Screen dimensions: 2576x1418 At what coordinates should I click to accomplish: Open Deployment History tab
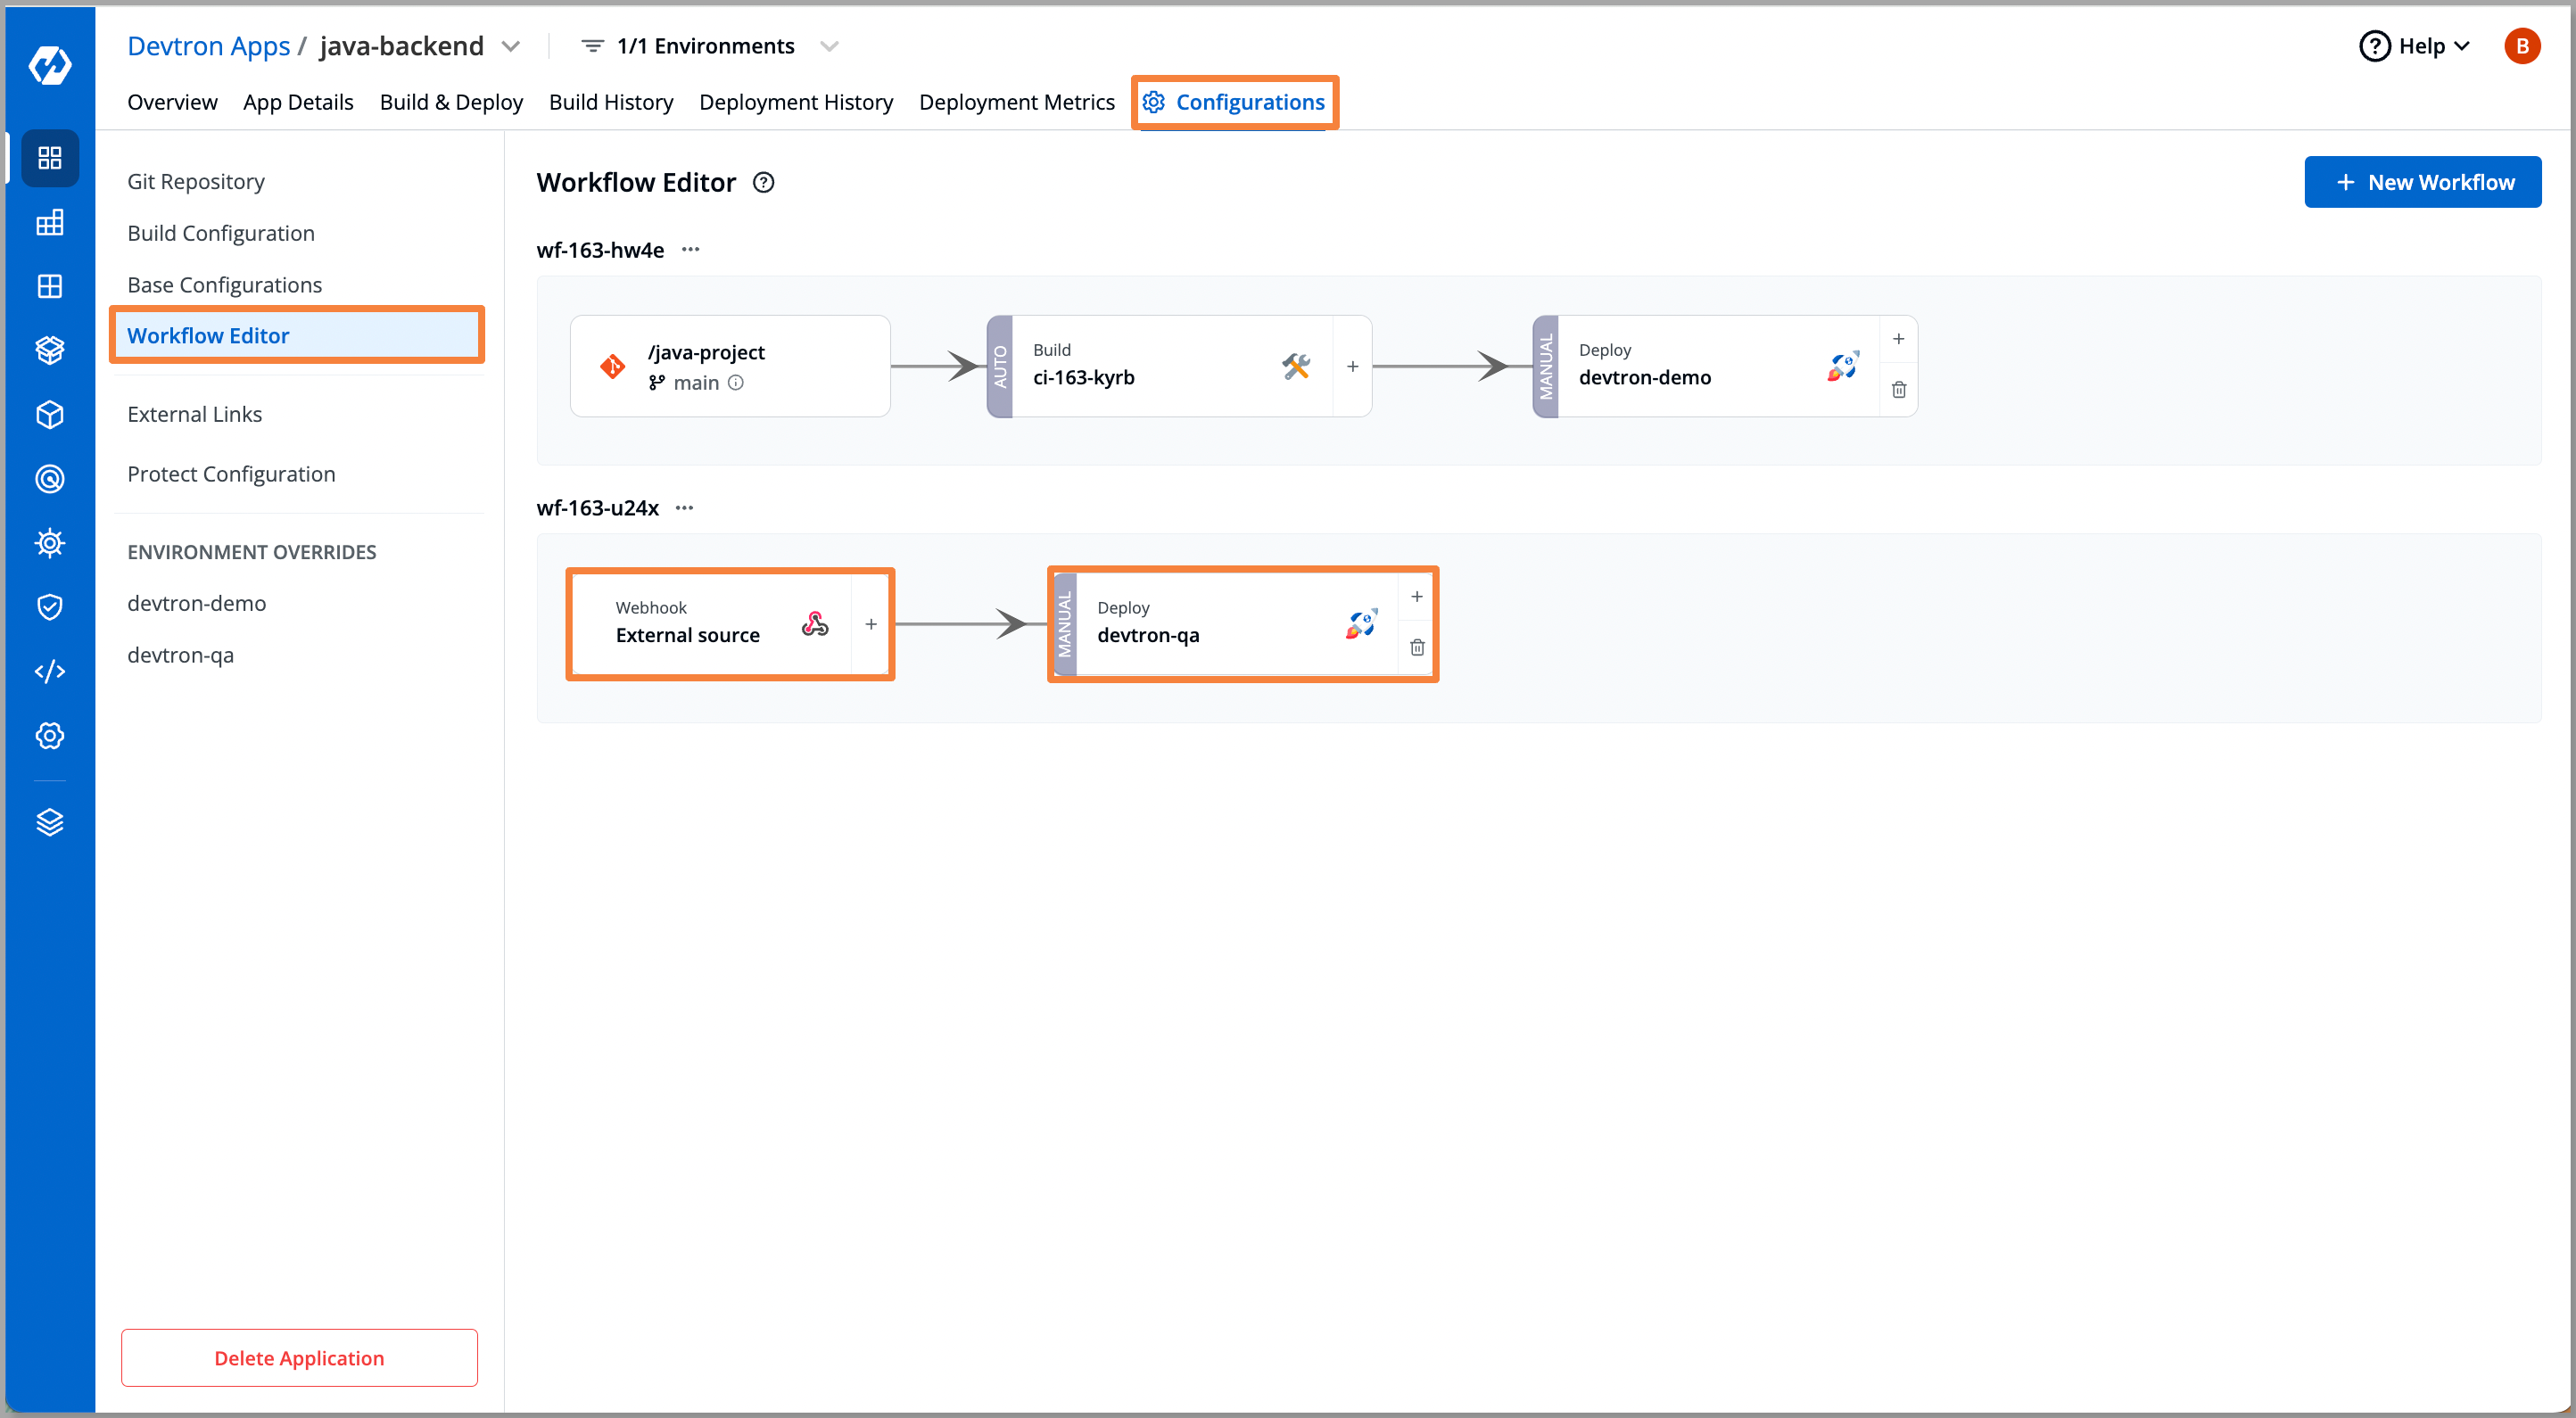[x=796, y=102]
